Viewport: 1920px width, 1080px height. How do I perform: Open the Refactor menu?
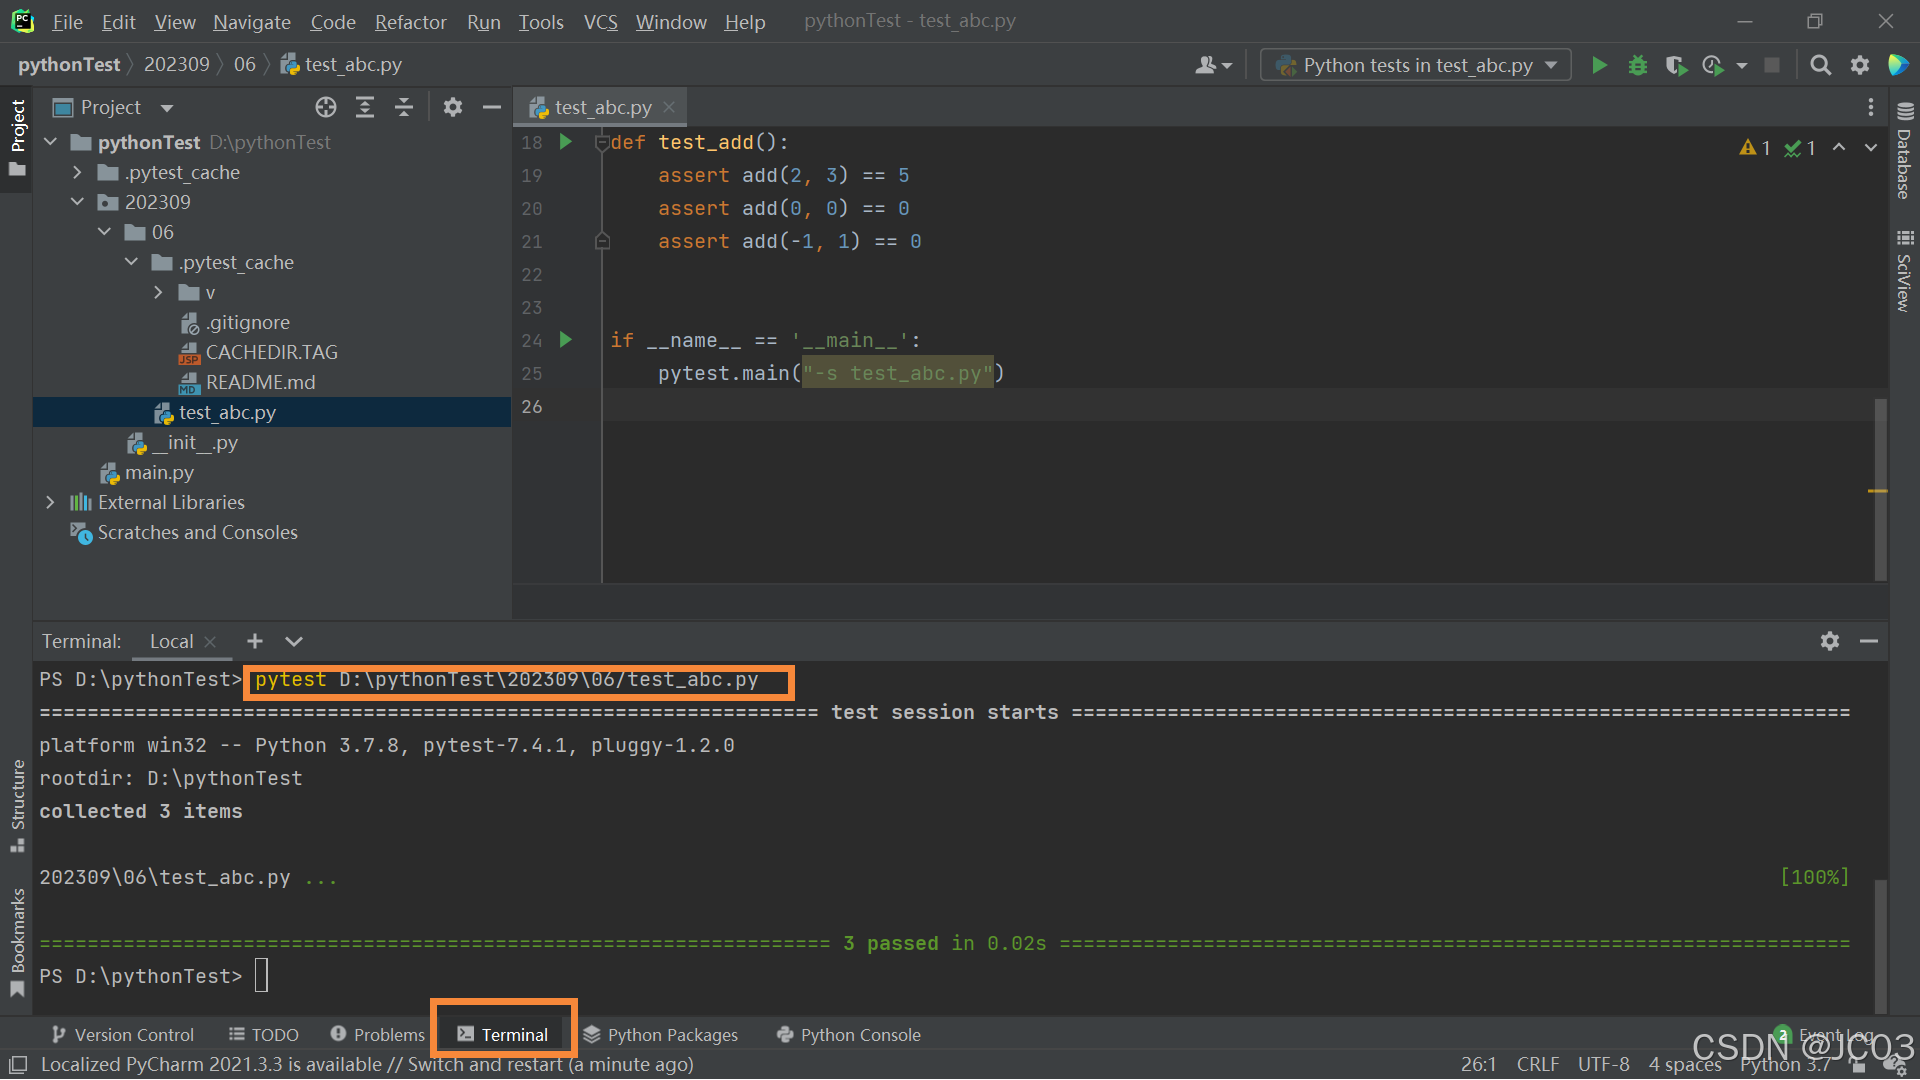click(x=410, y=21)
